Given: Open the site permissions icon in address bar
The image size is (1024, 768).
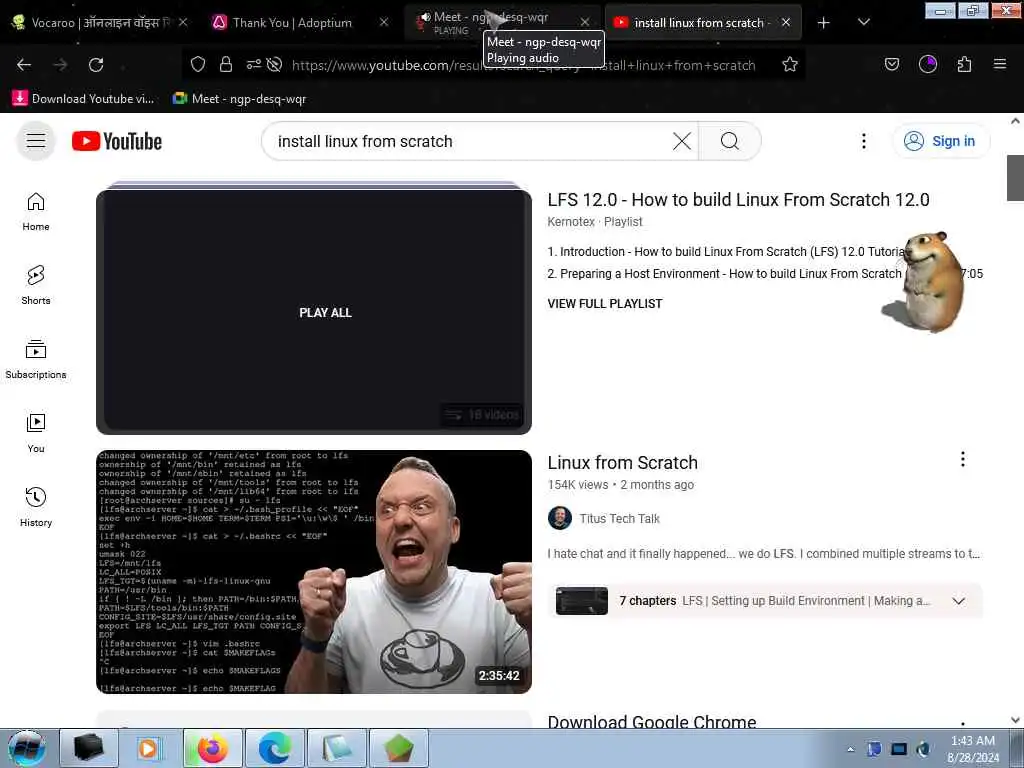Looking at the screenshot, I should [253, 64].
